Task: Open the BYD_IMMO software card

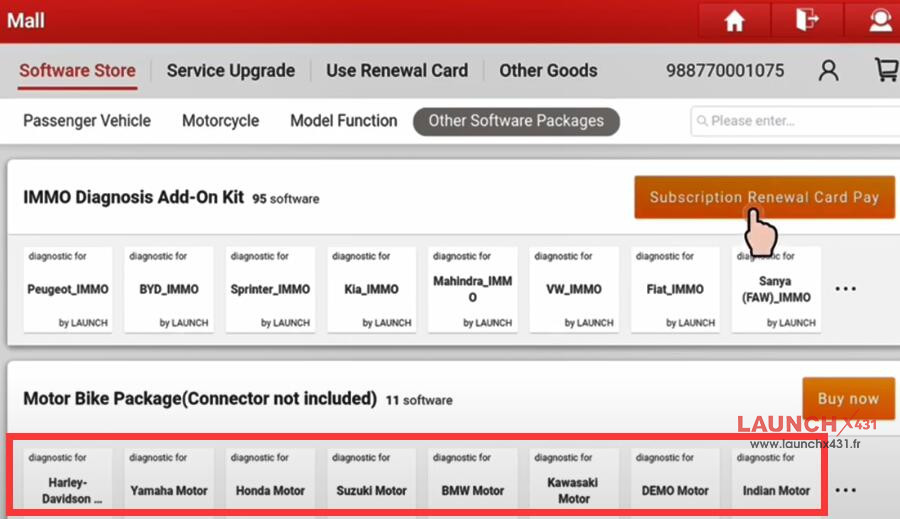Action: pyautogui.click(x=169, y=289)
